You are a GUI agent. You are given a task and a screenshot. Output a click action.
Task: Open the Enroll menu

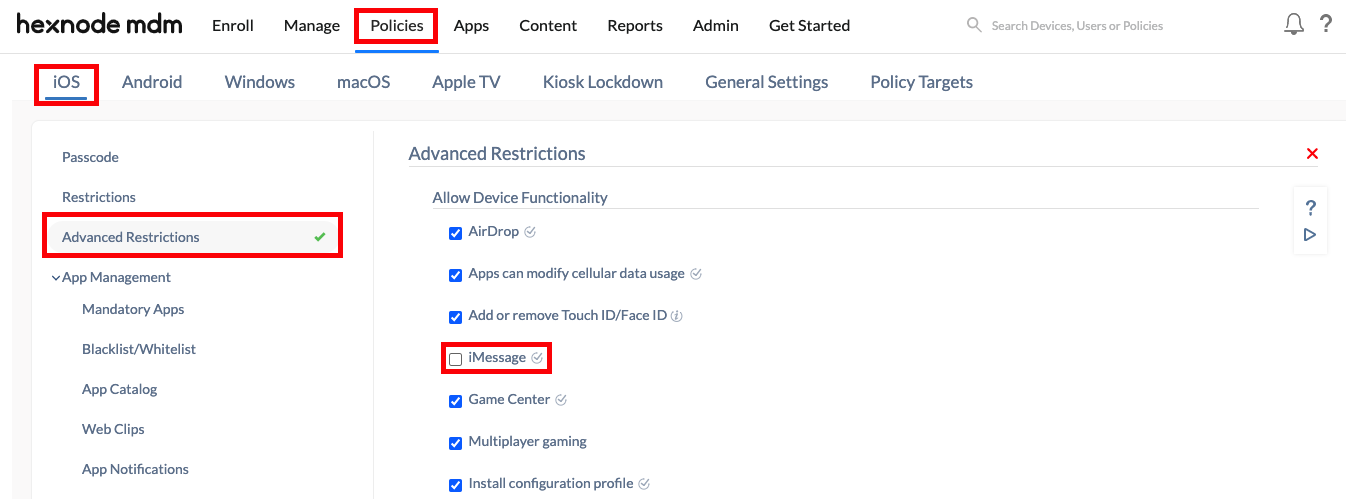coord(233,26)
